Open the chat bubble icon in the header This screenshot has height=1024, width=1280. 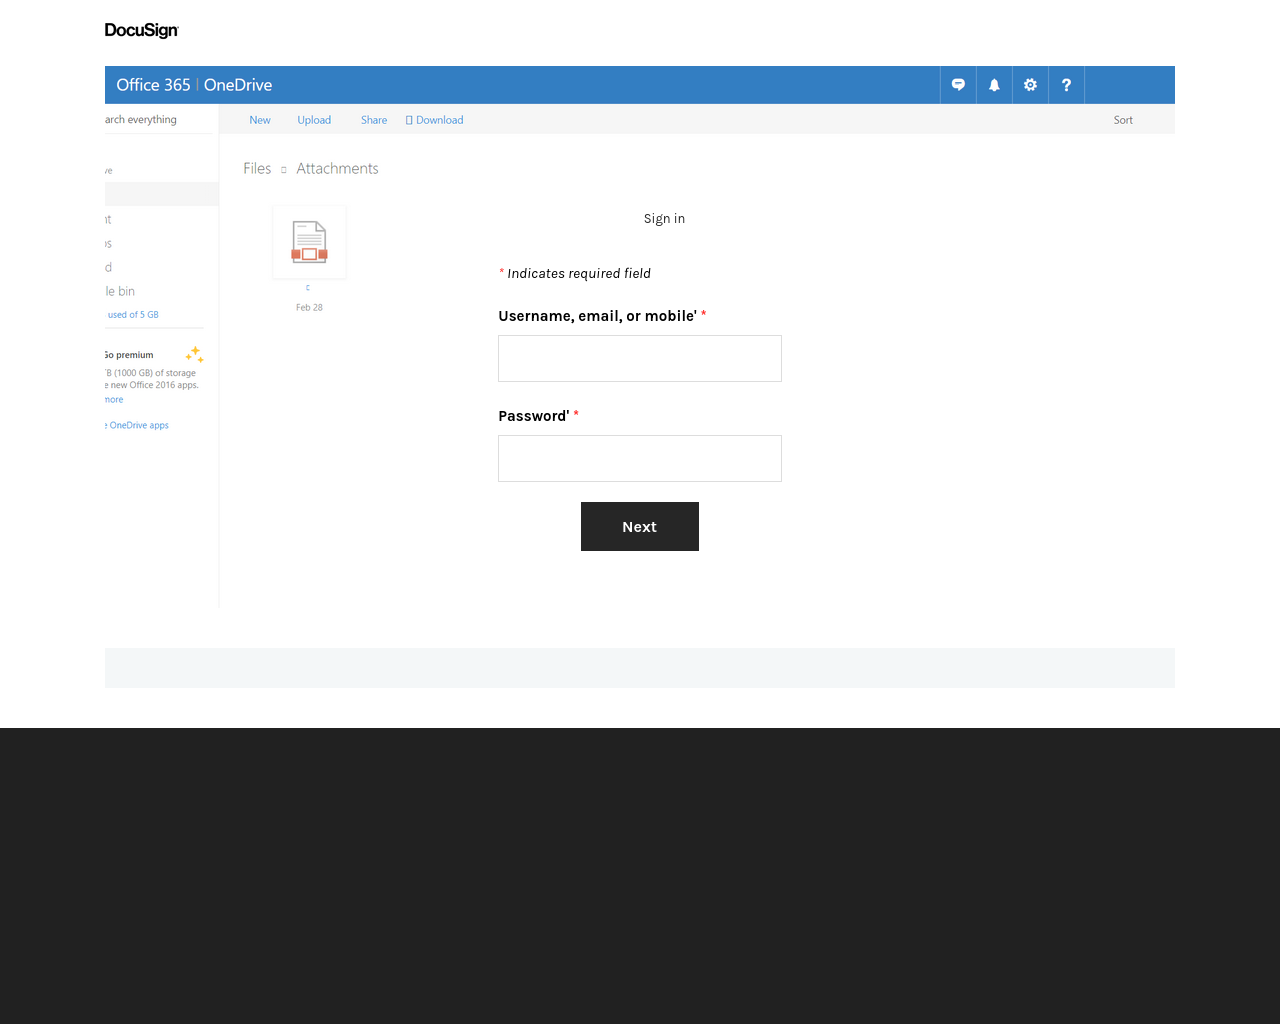click(958, 85)
